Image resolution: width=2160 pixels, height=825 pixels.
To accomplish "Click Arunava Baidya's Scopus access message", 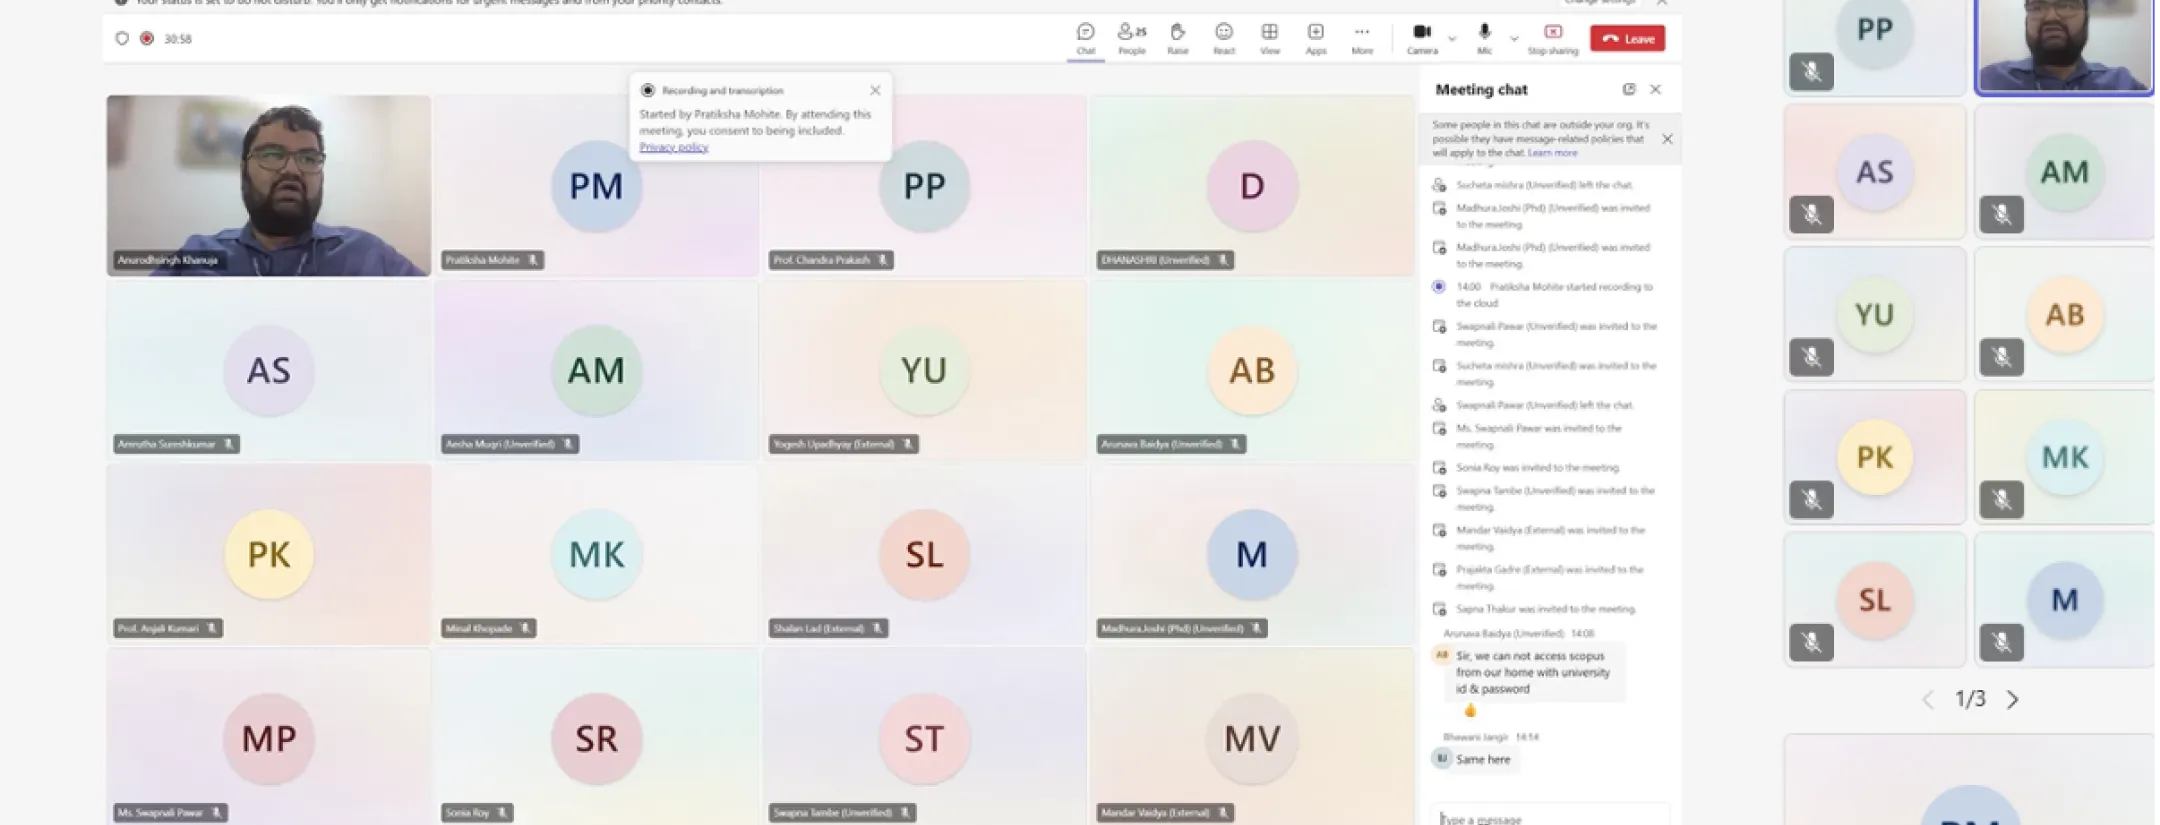I will click(1533, 672).
